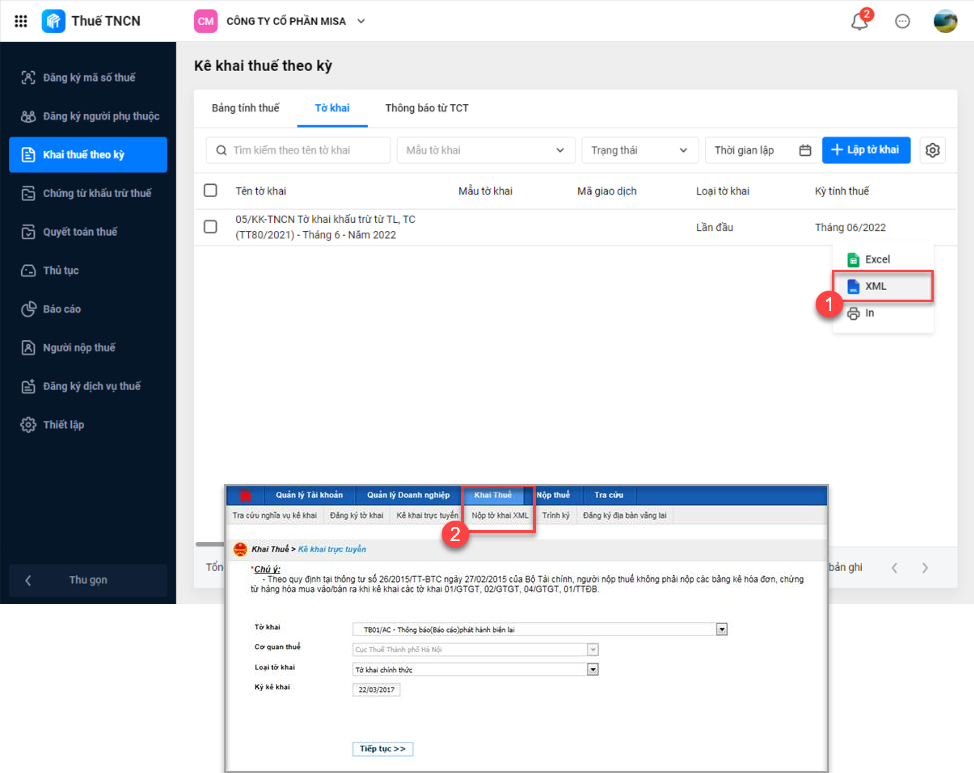The width and height of the screenshot is (974, 773).
Task: Open Nộp tờ khai XML submenu
Action: (500, 515)
